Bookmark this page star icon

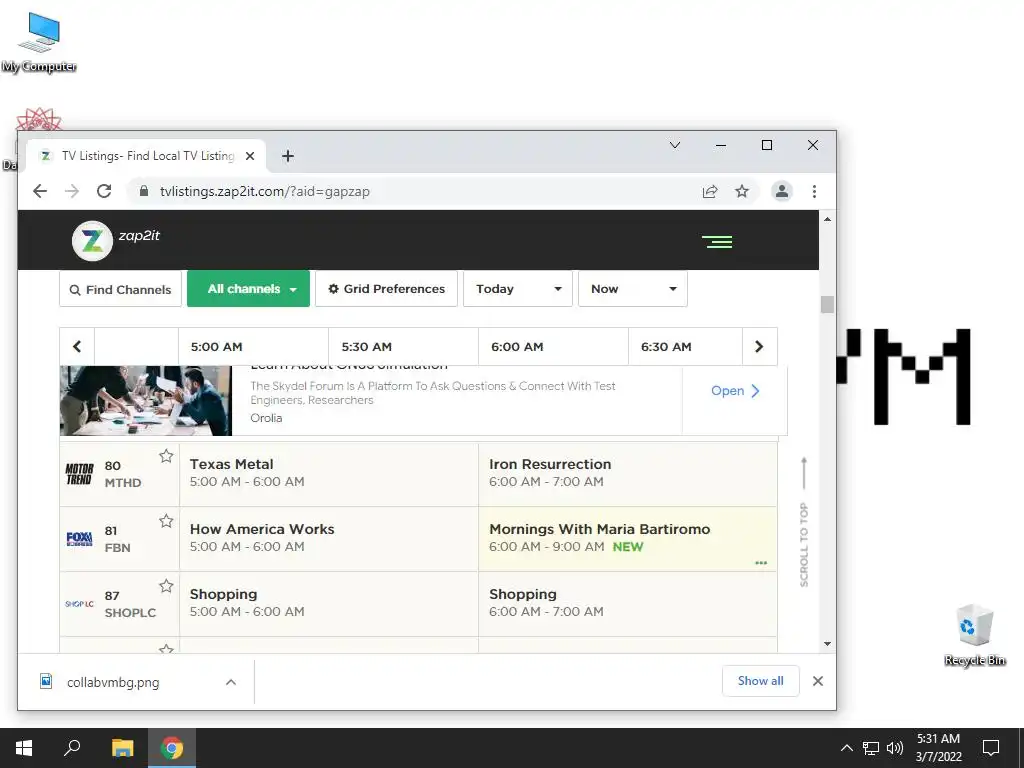742,191
